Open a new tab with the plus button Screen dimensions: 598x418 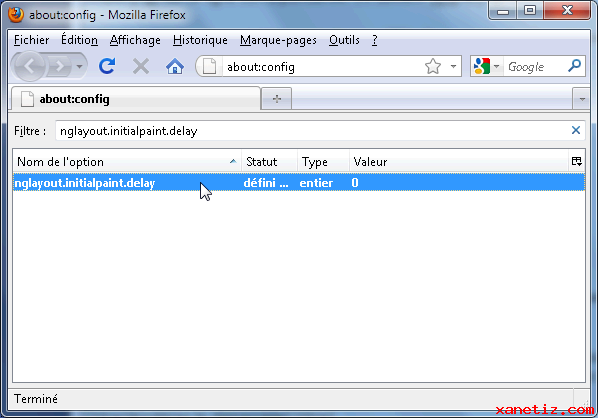tap(277, 99)
